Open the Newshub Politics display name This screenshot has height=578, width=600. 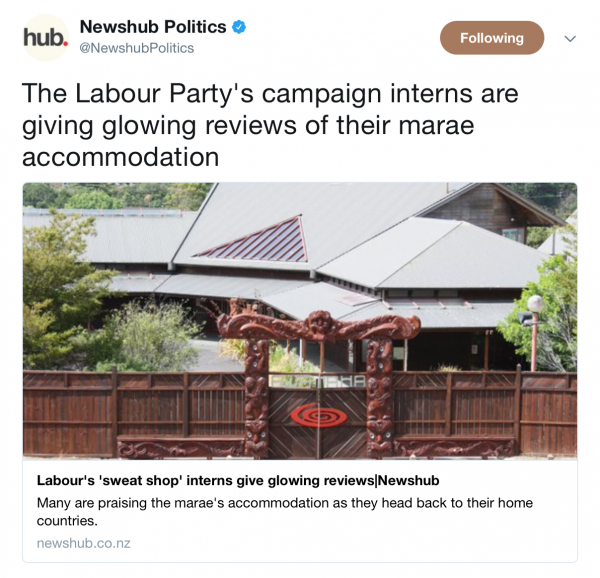click(153, 27)
